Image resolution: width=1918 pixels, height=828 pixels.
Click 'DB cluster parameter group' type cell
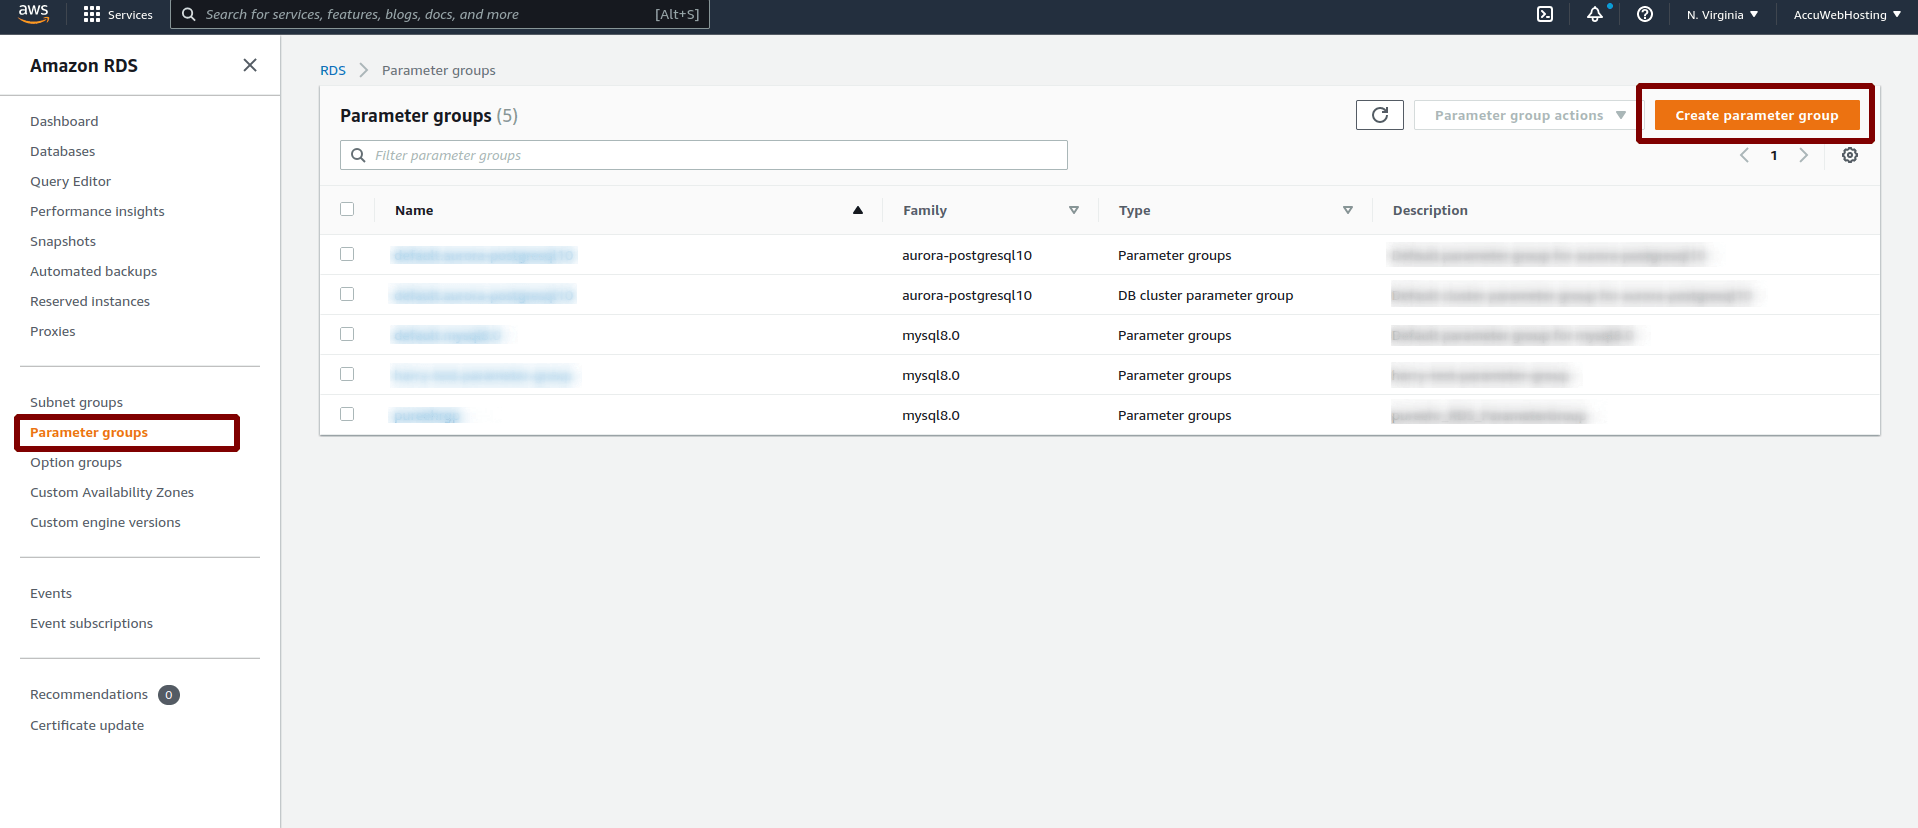click(x=1205, y=295)
